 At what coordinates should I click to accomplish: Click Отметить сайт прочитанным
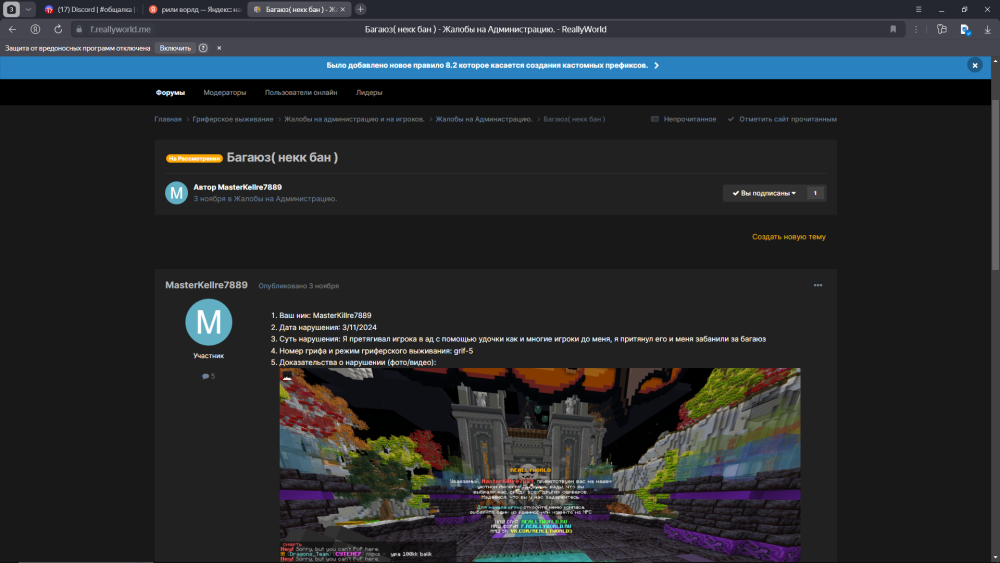pyautogui.click(x=782, y=119)
